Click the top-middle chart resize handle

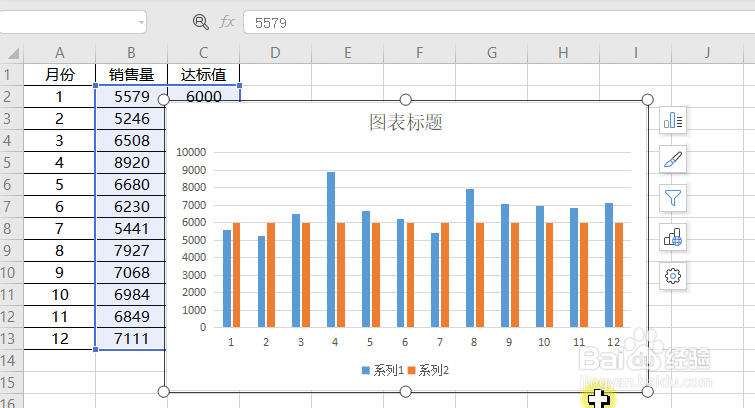point(406,100)
